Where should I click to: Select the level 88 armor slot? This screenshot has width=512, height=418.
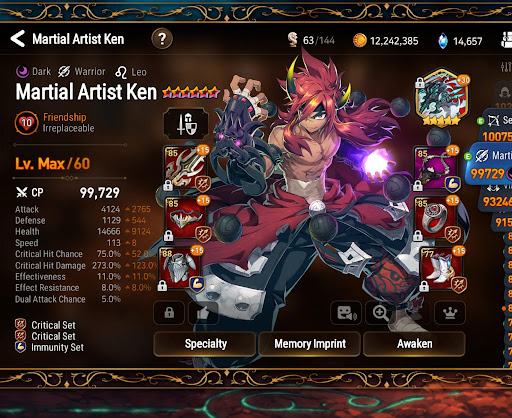[x=180, y=269]
